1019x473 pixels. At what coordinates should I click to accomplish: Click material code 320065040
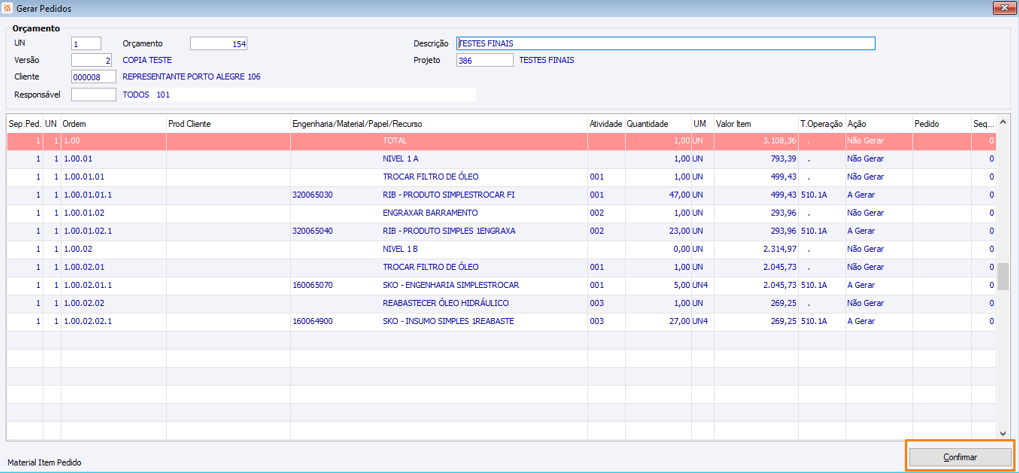tap(313, 231)
